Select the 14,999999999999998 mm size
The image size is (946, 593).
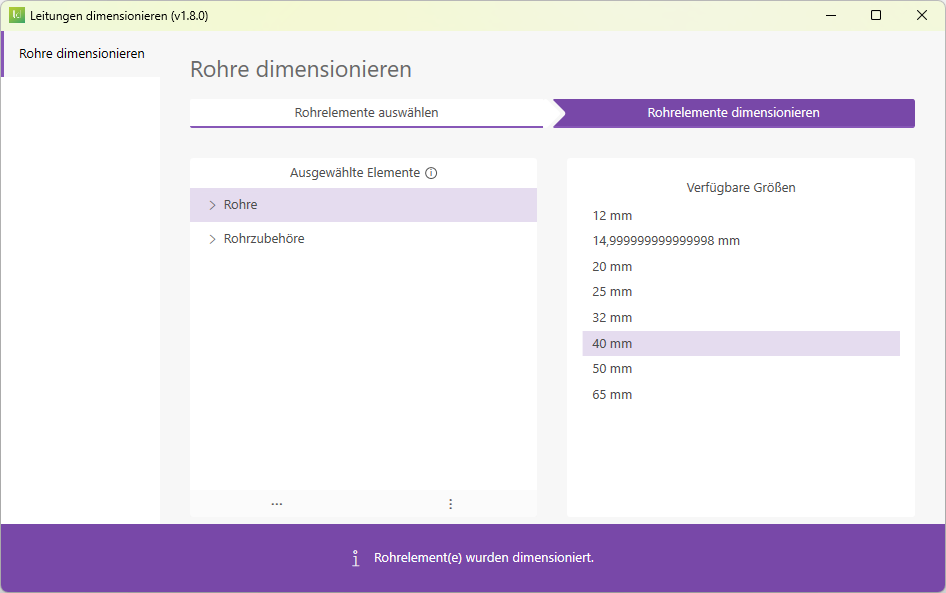(x=667, y=241)
